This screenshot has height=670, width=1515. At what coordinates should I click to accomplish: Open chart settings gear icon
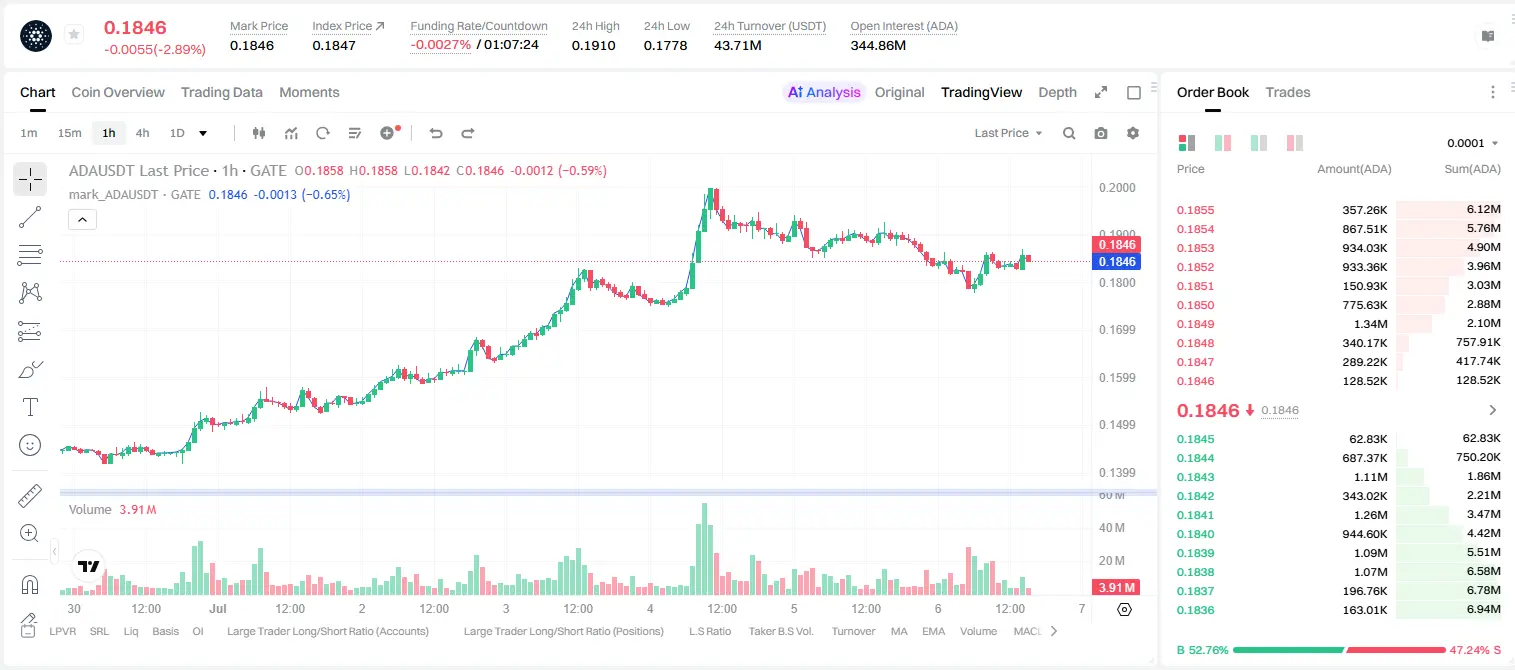pos(1133,133)
